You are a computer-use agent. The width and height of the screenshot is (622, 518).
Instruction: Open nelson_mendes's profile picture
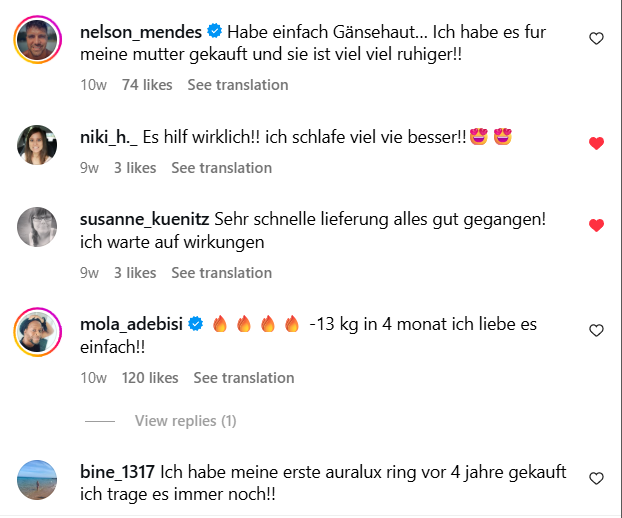38,42
